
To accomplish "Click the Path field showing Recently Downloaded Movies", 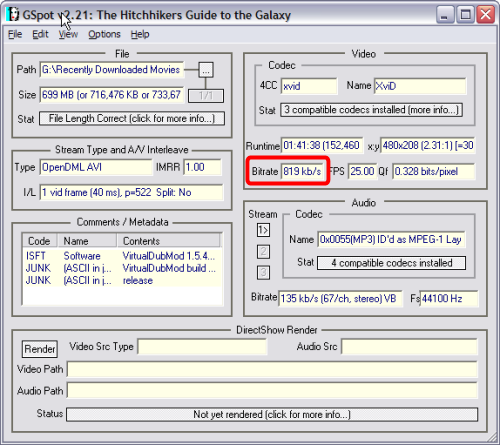I will (x=112, y=70).
